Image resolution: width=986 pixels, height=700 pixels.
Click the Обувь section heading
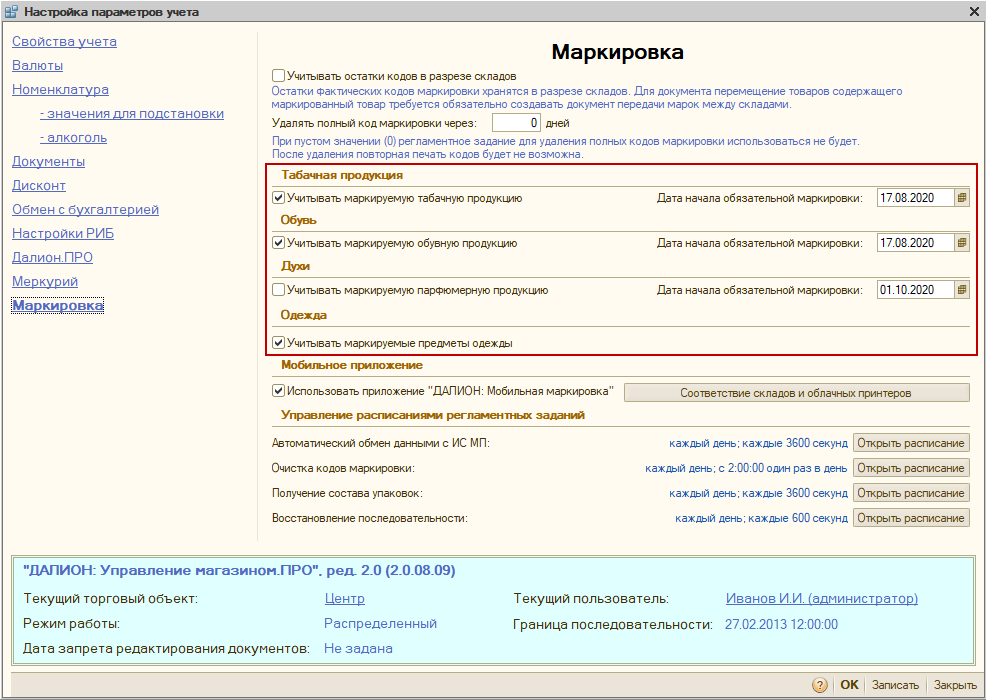(299, 220)
